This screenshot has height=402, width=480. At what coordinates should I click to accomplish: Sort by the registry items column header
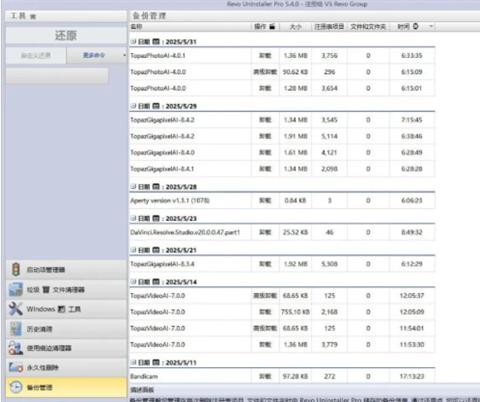[329, 26]
